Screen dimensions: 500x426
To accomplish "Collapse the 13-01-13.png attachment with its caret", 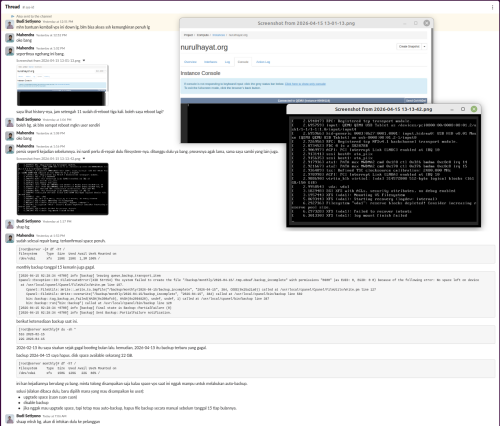I will [x=84, y=61].
